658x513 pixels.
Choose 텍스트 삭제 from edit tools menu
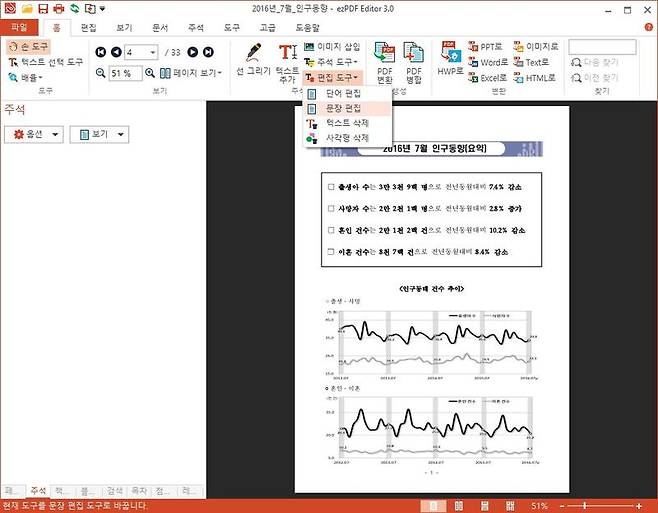[x=347, y=123]
